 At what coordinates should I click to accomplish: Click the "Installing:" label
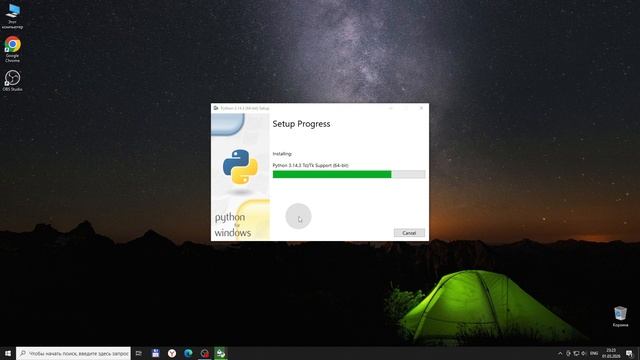[x=282, y=154]
